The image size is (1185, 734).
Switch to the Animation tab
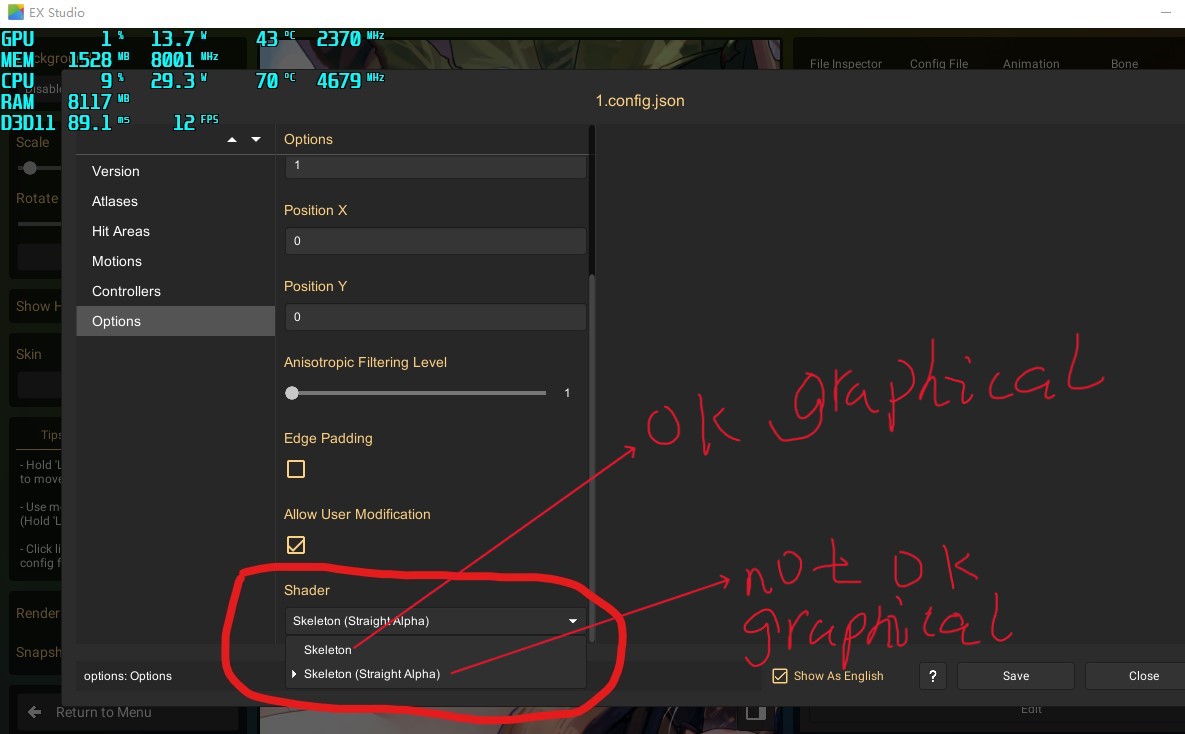pos(1031,64)
